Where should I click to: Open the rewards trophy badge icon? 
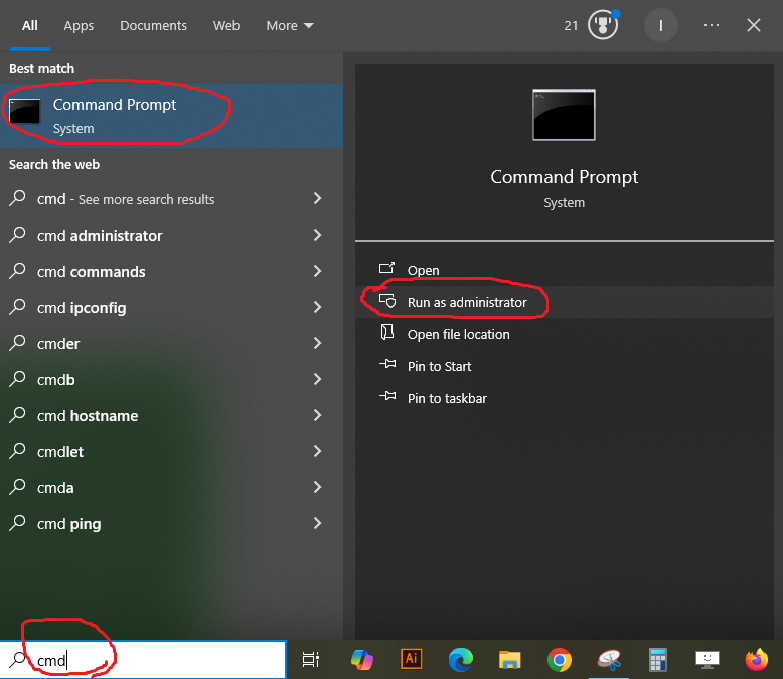pyautogui.click(x=603, y=24)
